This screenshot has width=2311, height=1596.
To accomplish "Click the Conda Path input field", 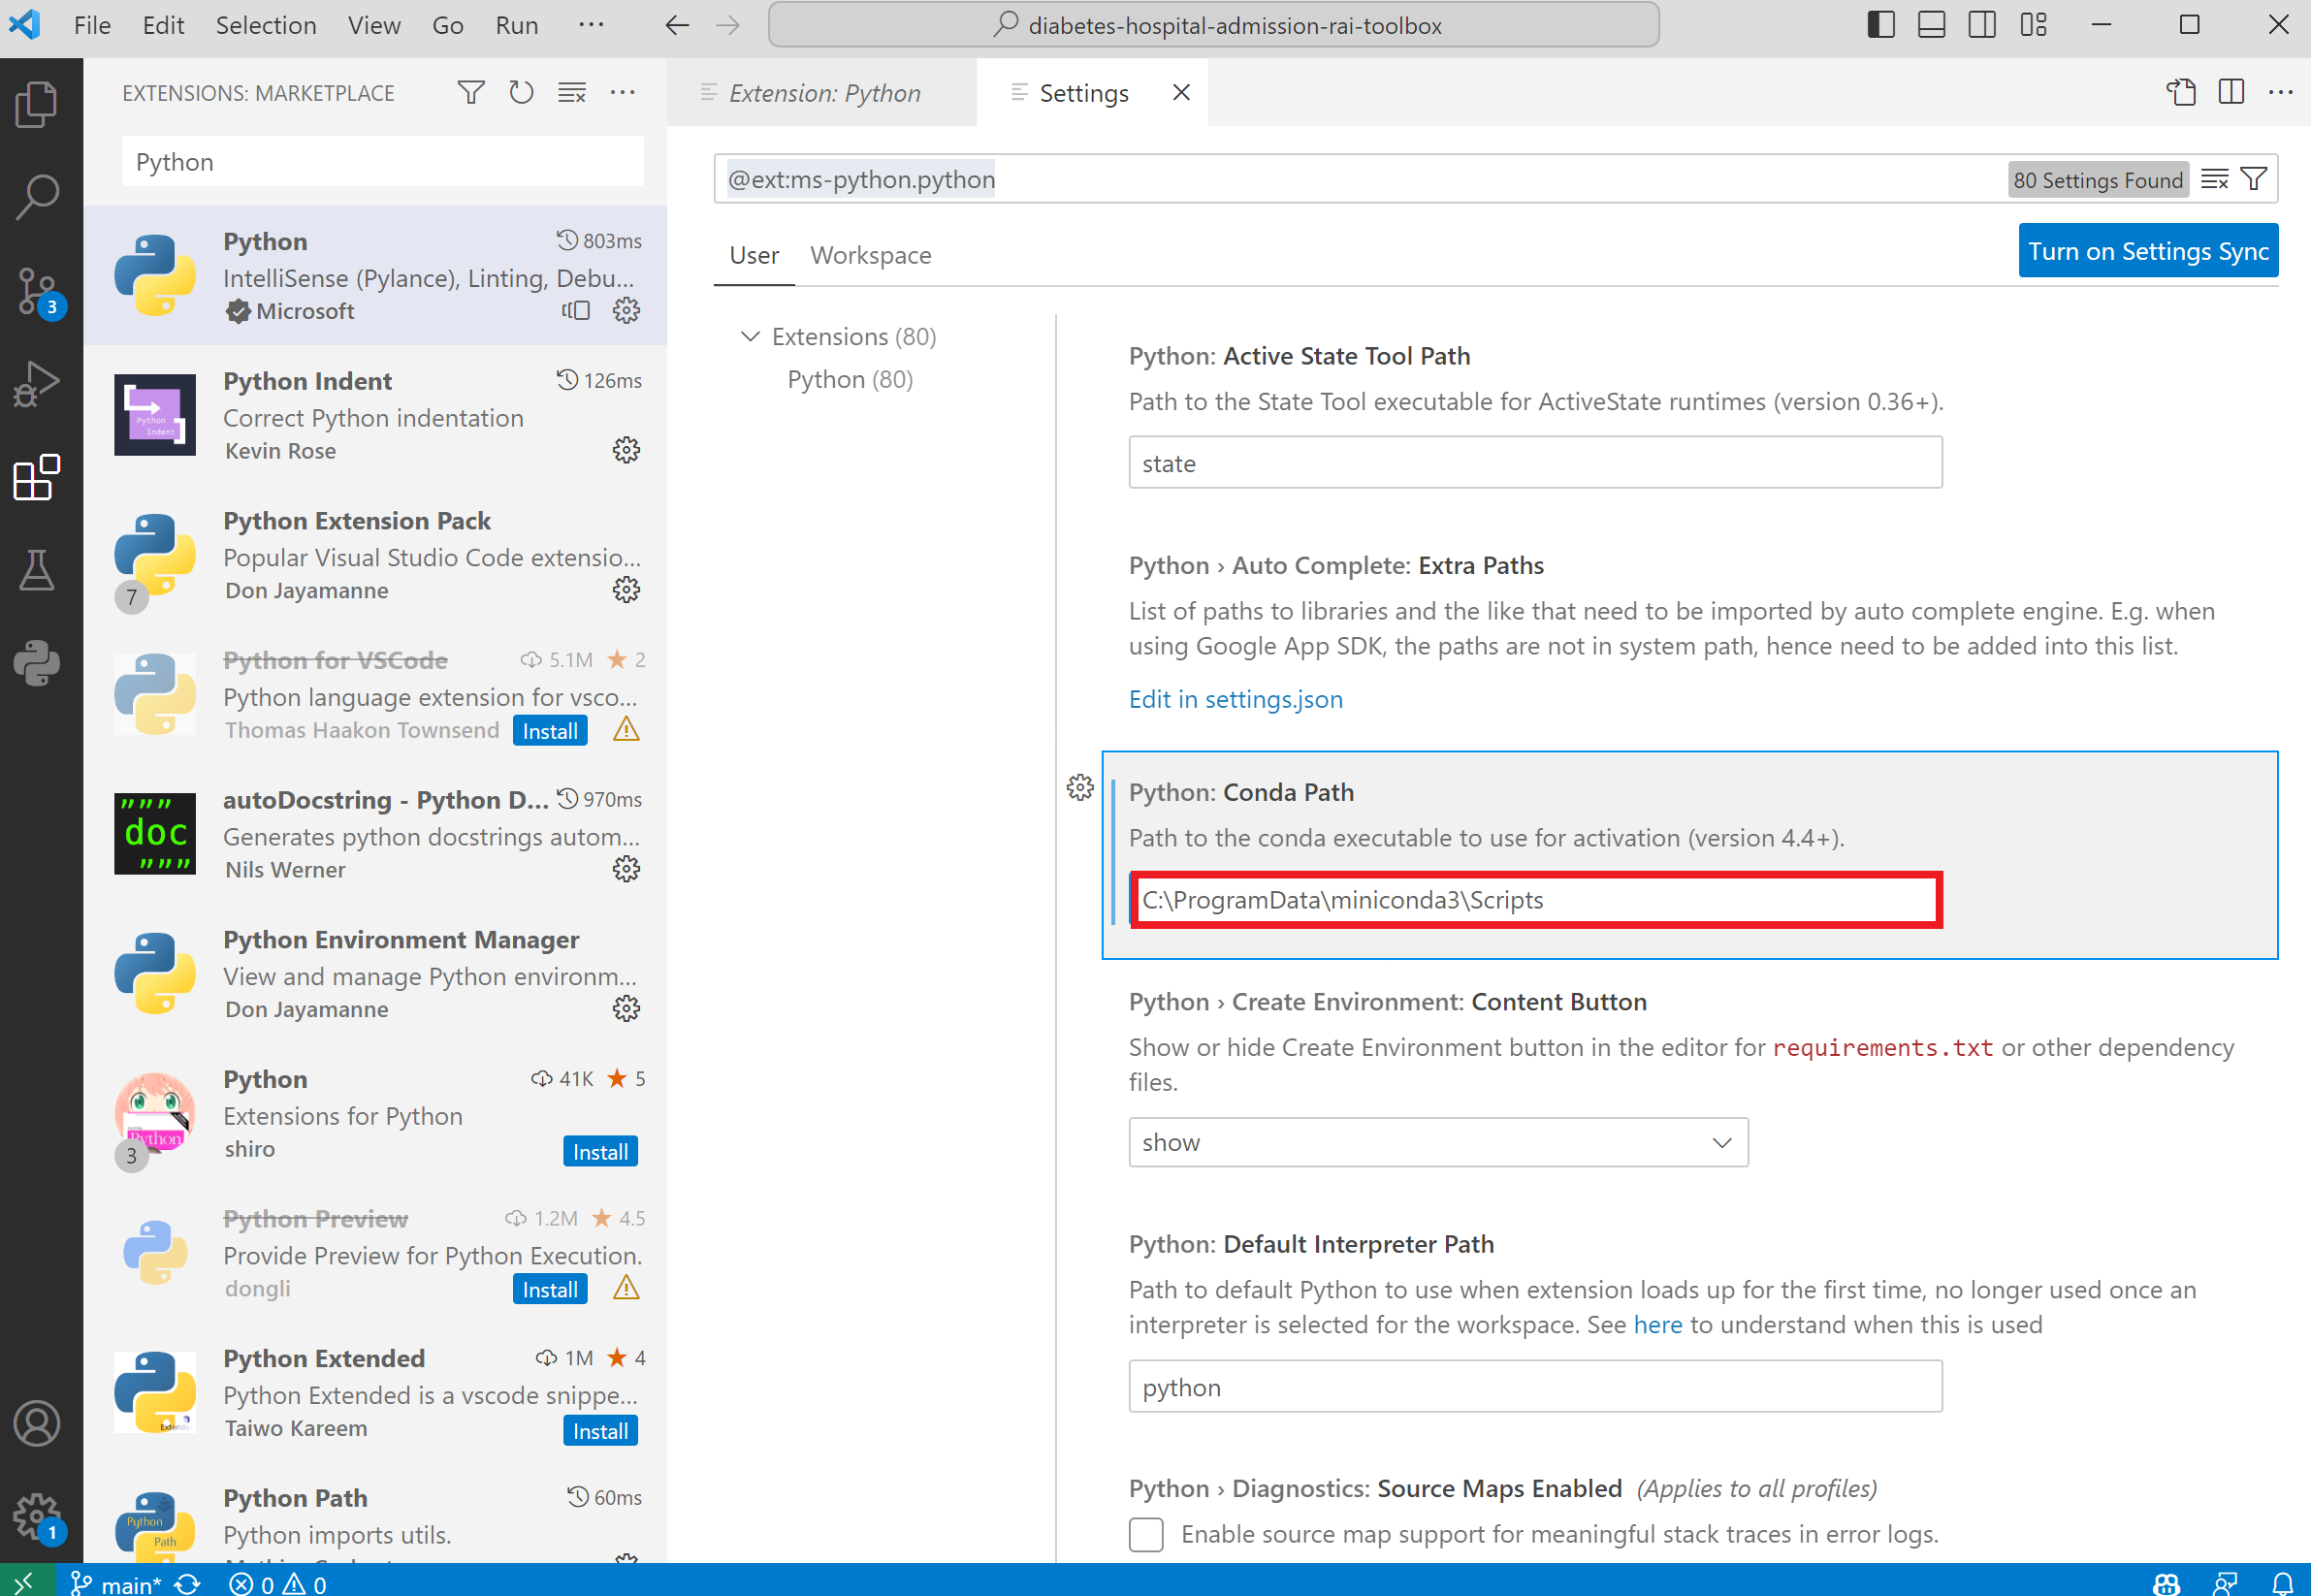I will 1535,900.
